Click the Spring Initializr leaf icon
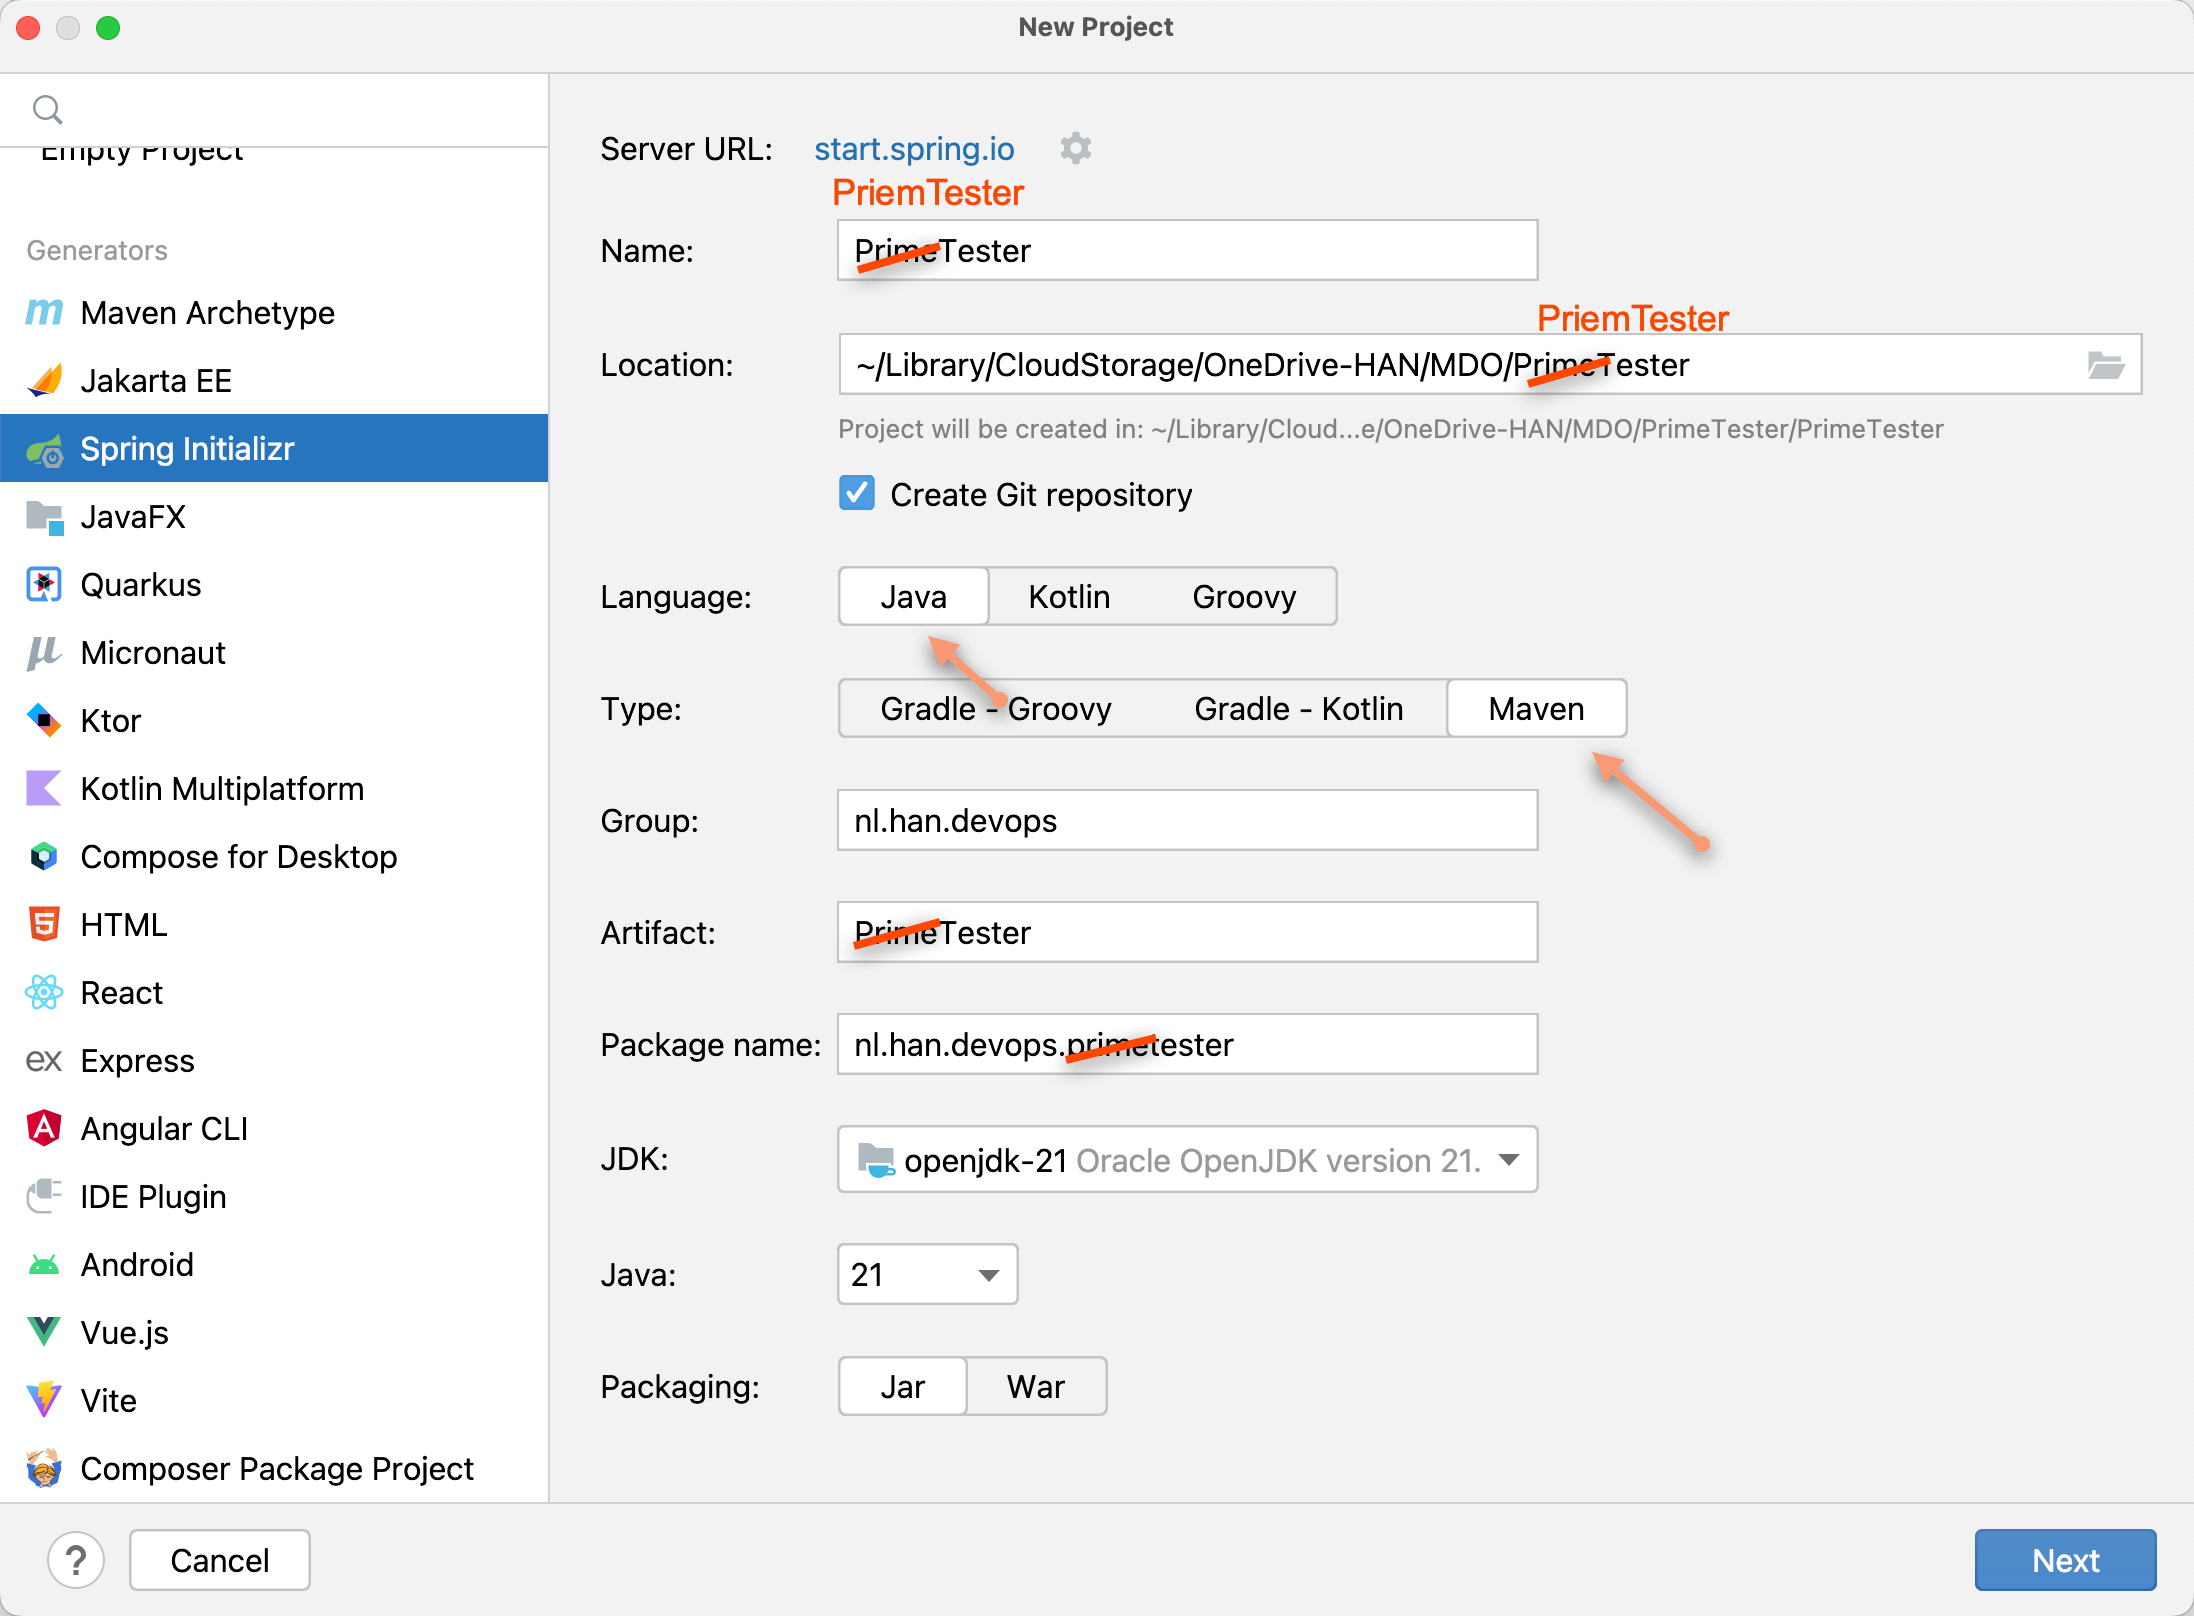 (44, 449)
